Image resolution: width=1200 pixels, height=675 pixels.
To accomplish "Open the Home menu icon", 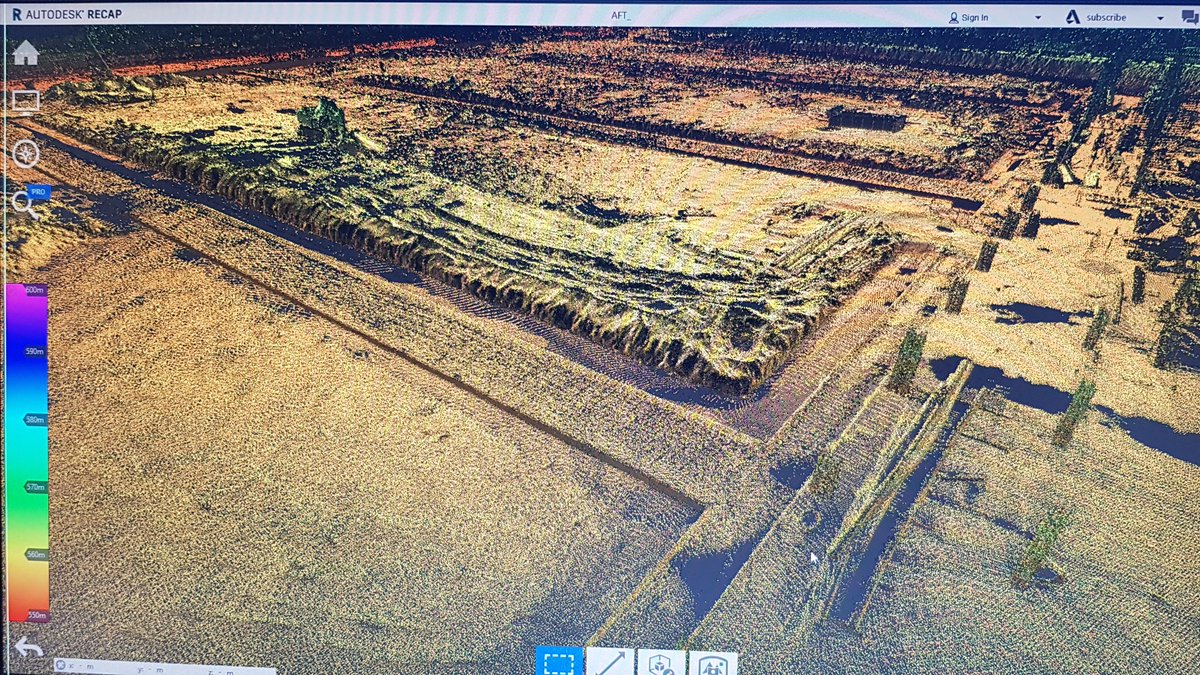I will (x=26, y=52).
